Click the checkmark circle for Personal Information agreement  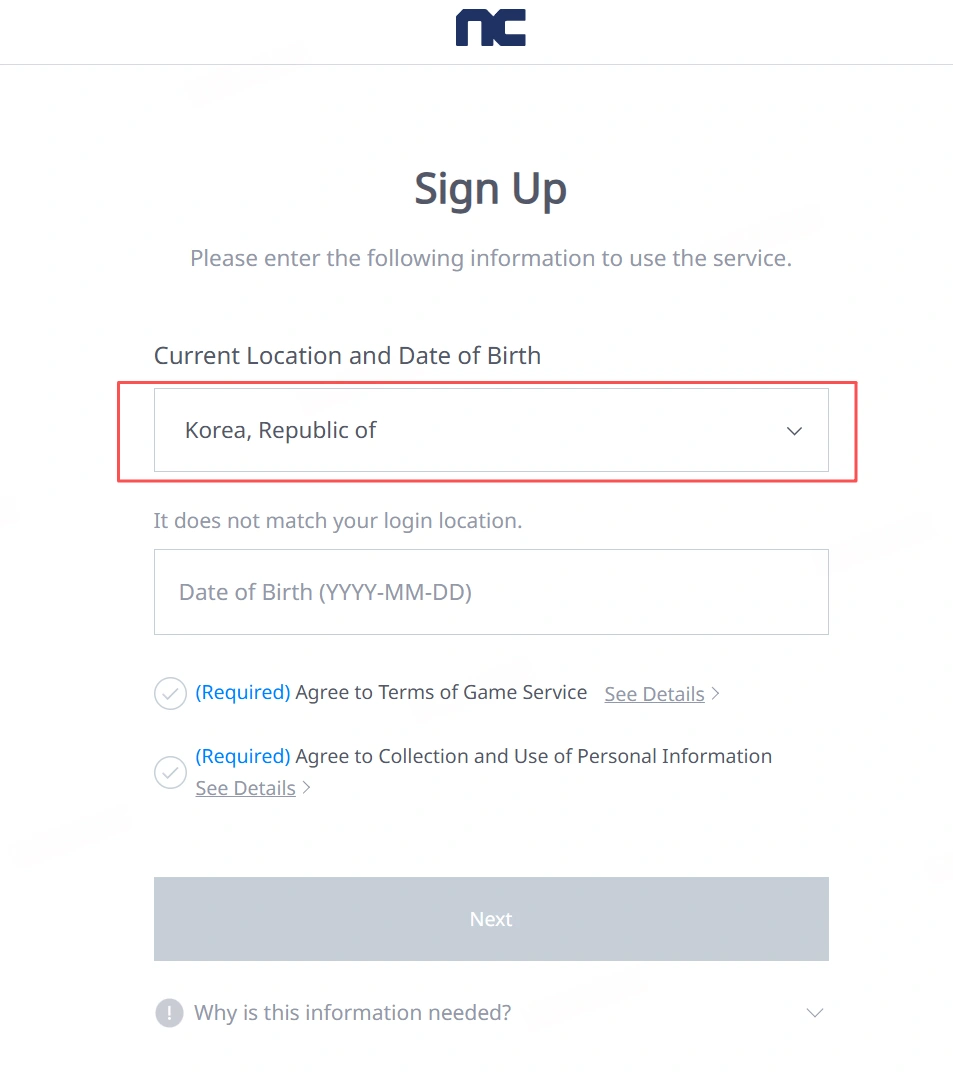[x=170, y=772]
